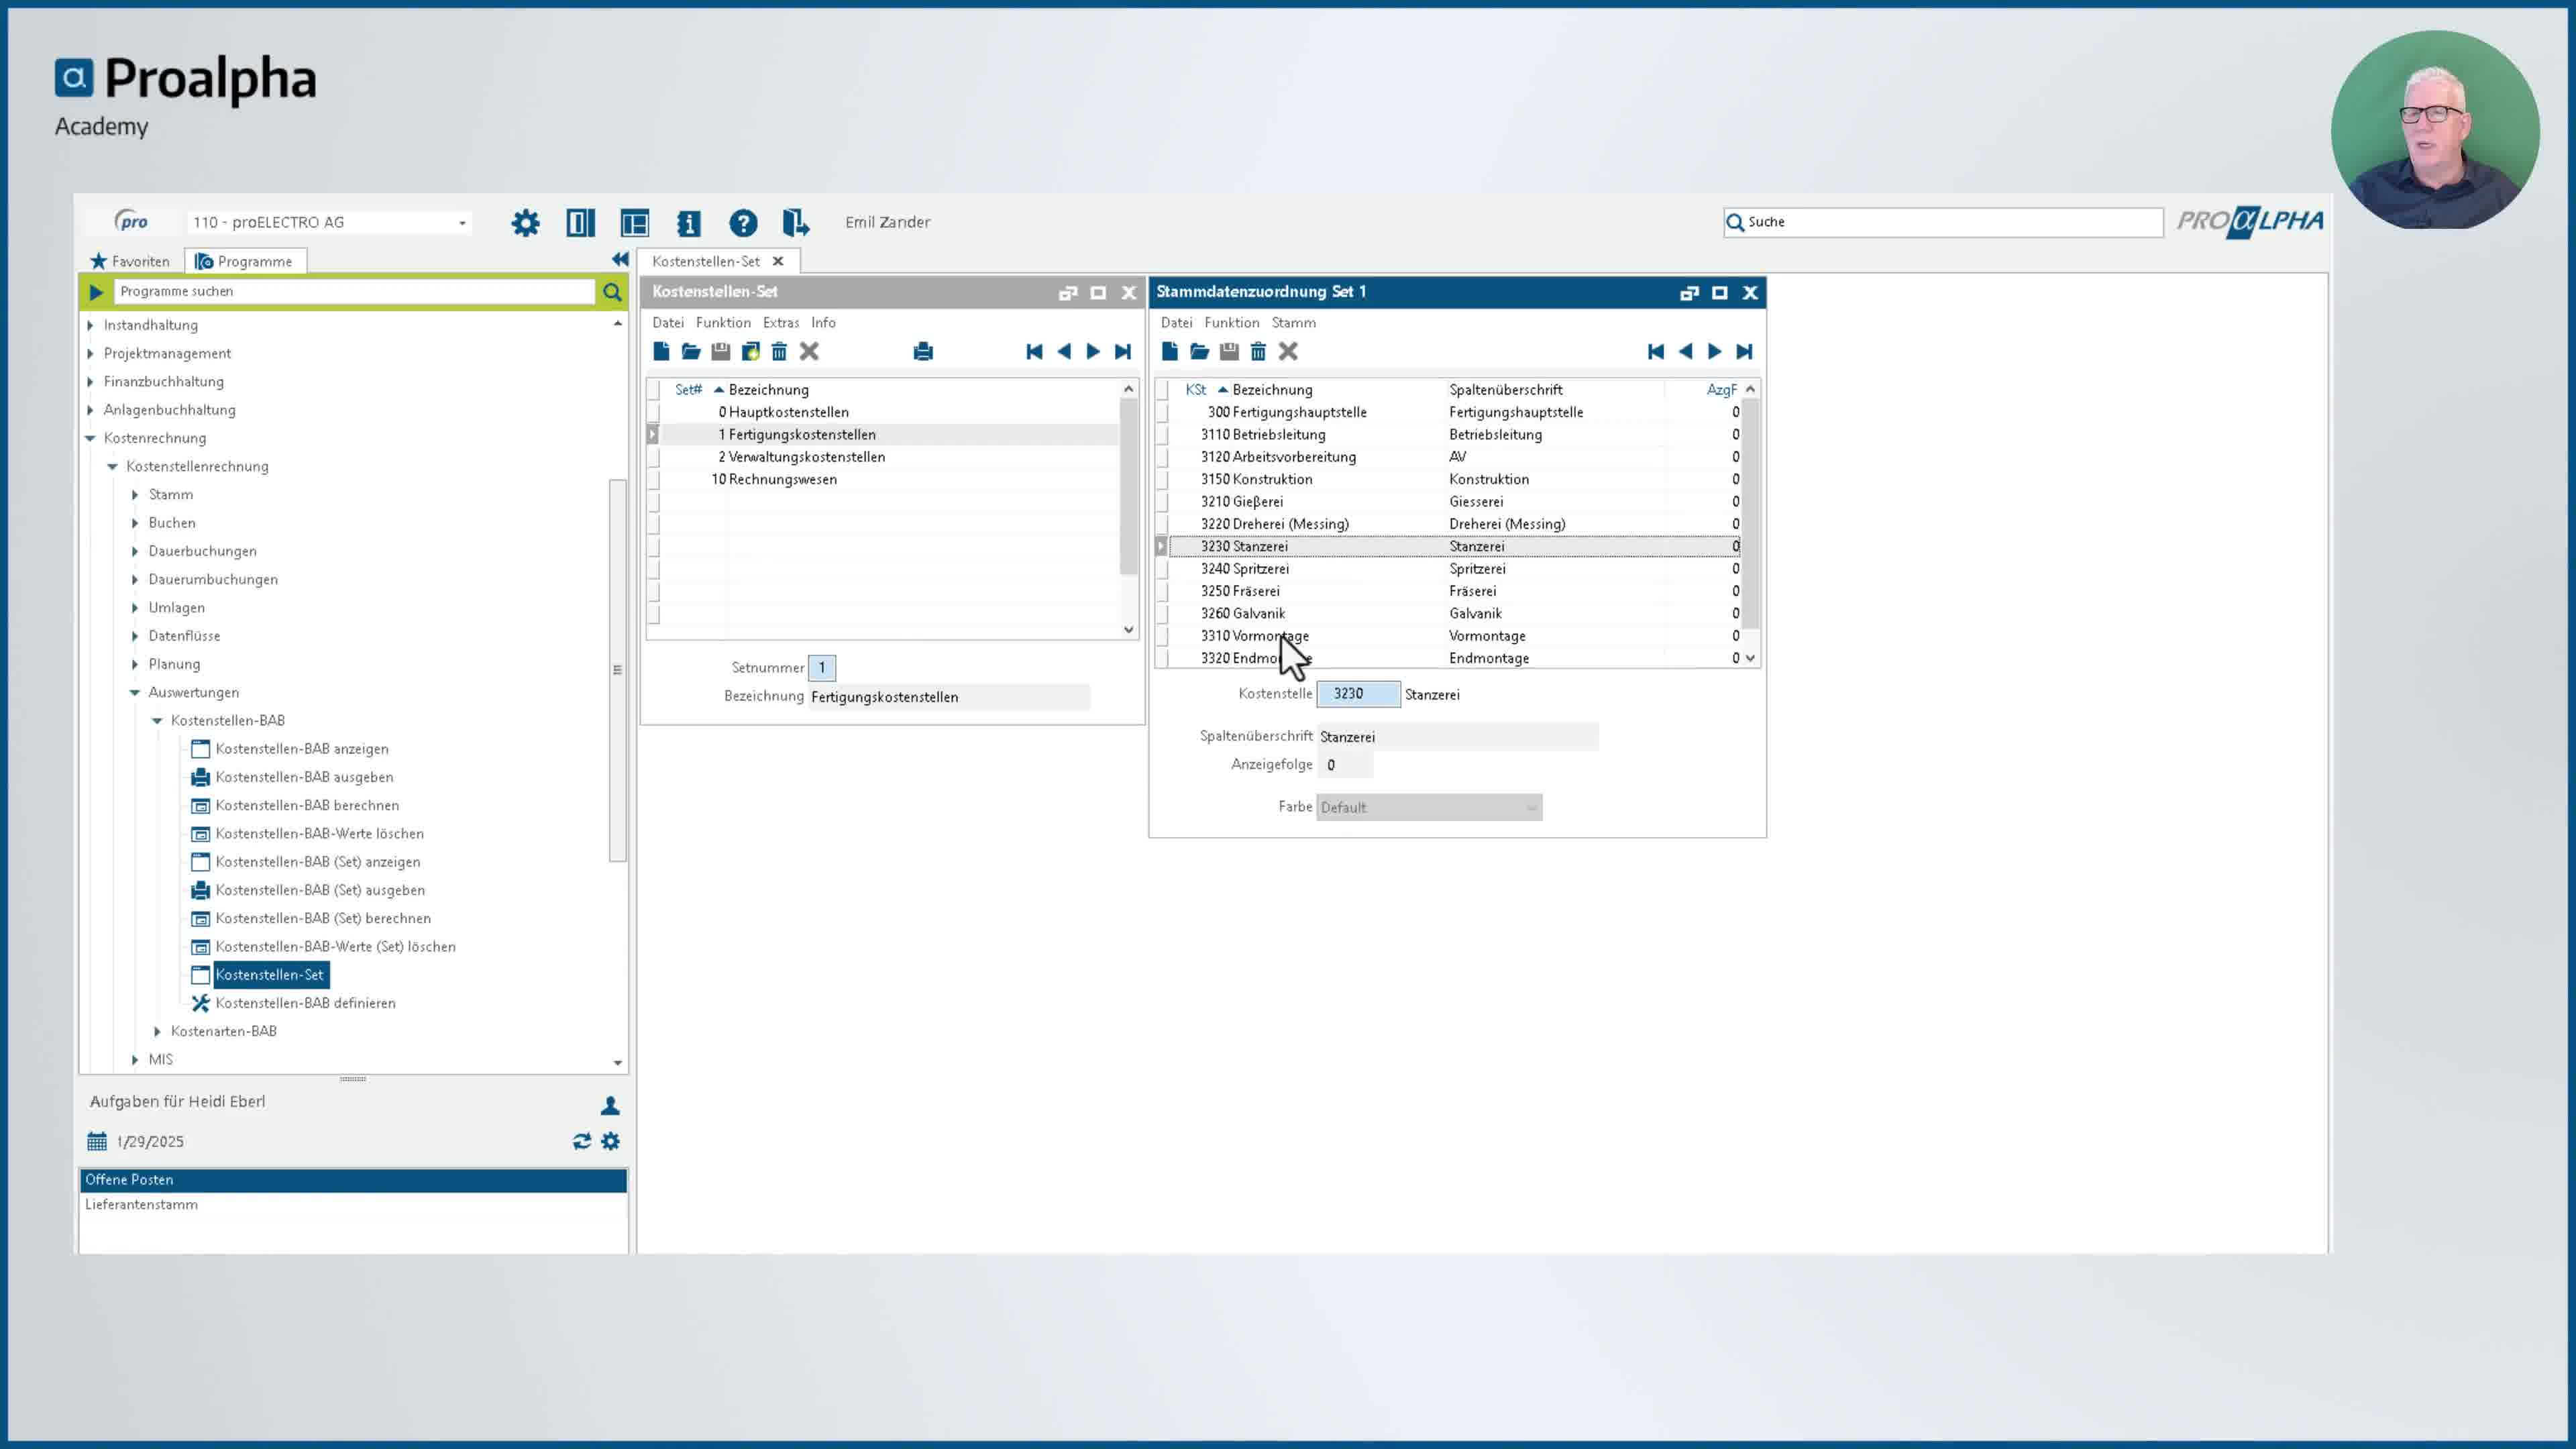Click the Programme suchen search field
The image size is (2576, 1449).
355,291
